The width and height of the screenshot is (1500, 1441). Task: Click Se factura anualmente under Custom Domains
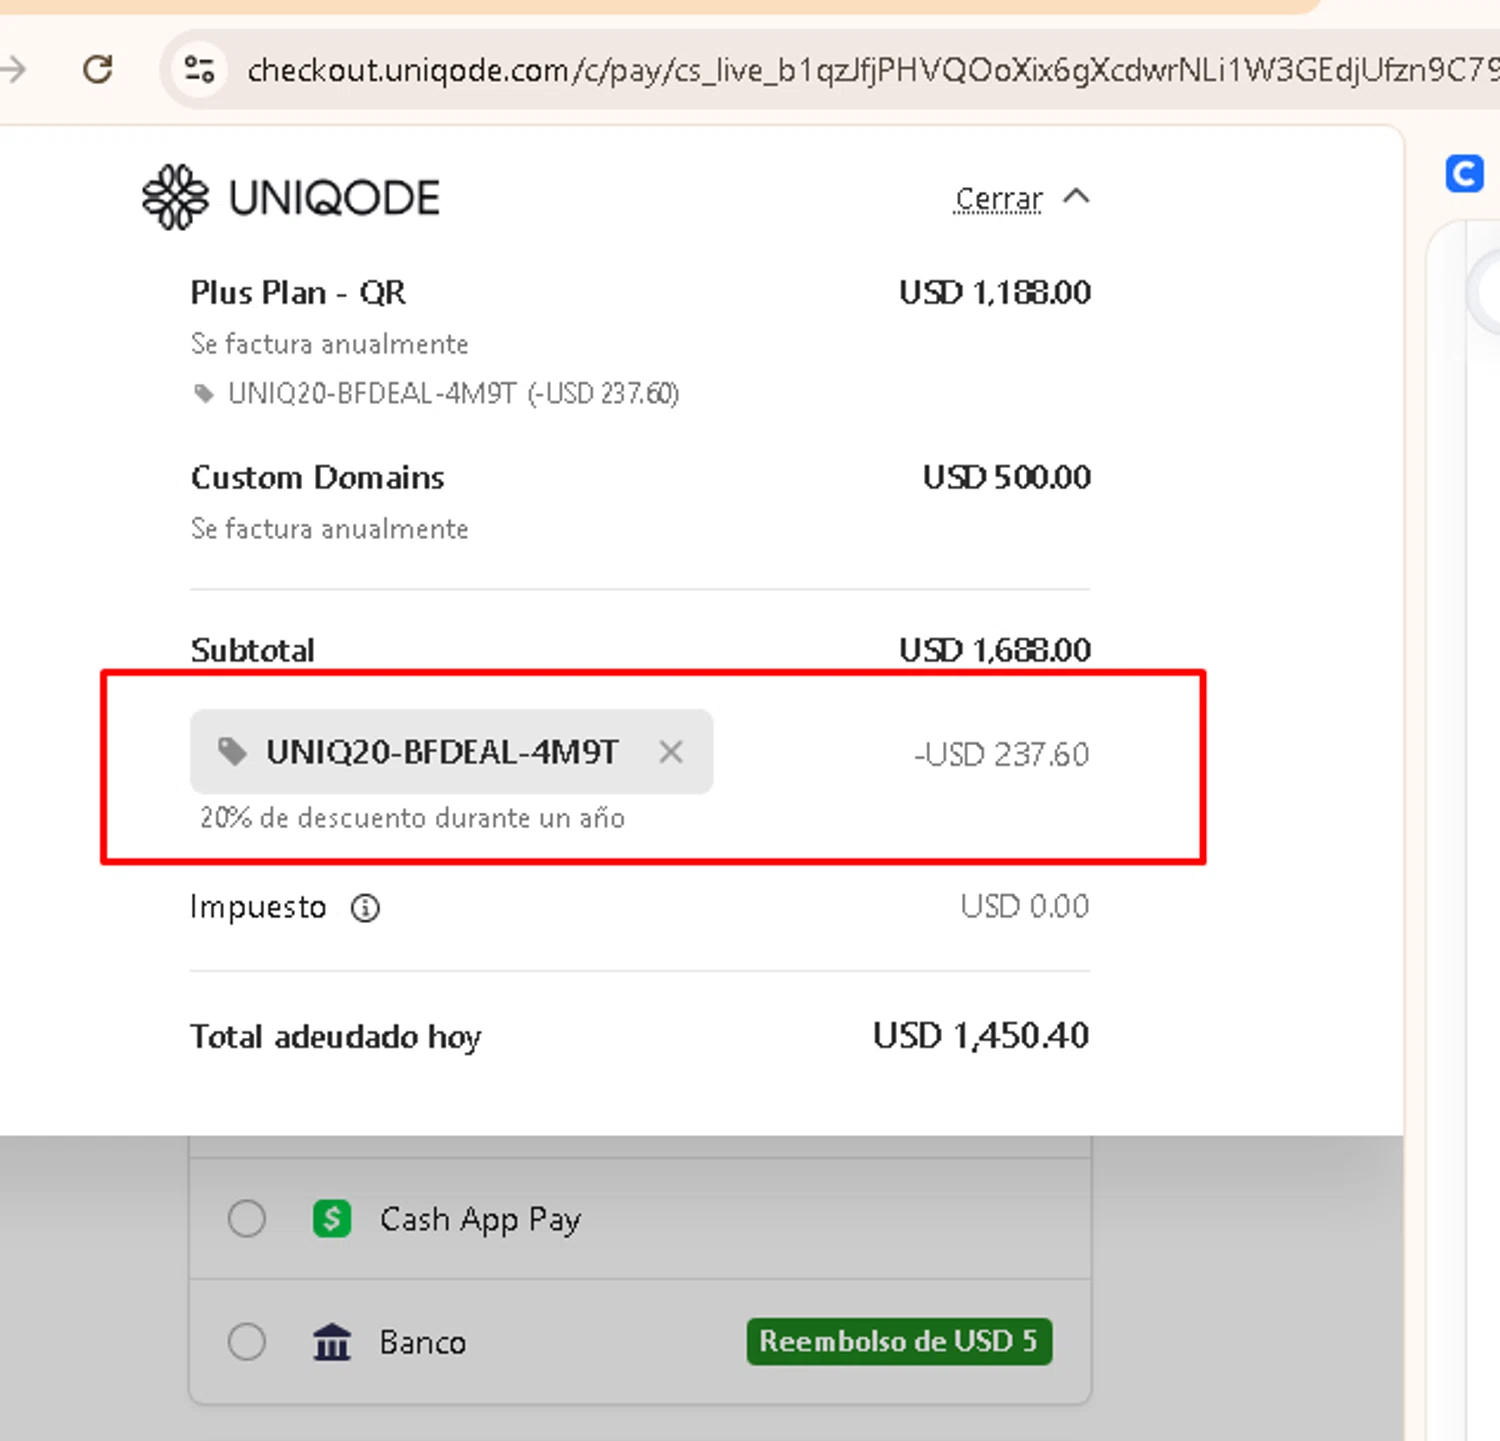coord(330,528)
